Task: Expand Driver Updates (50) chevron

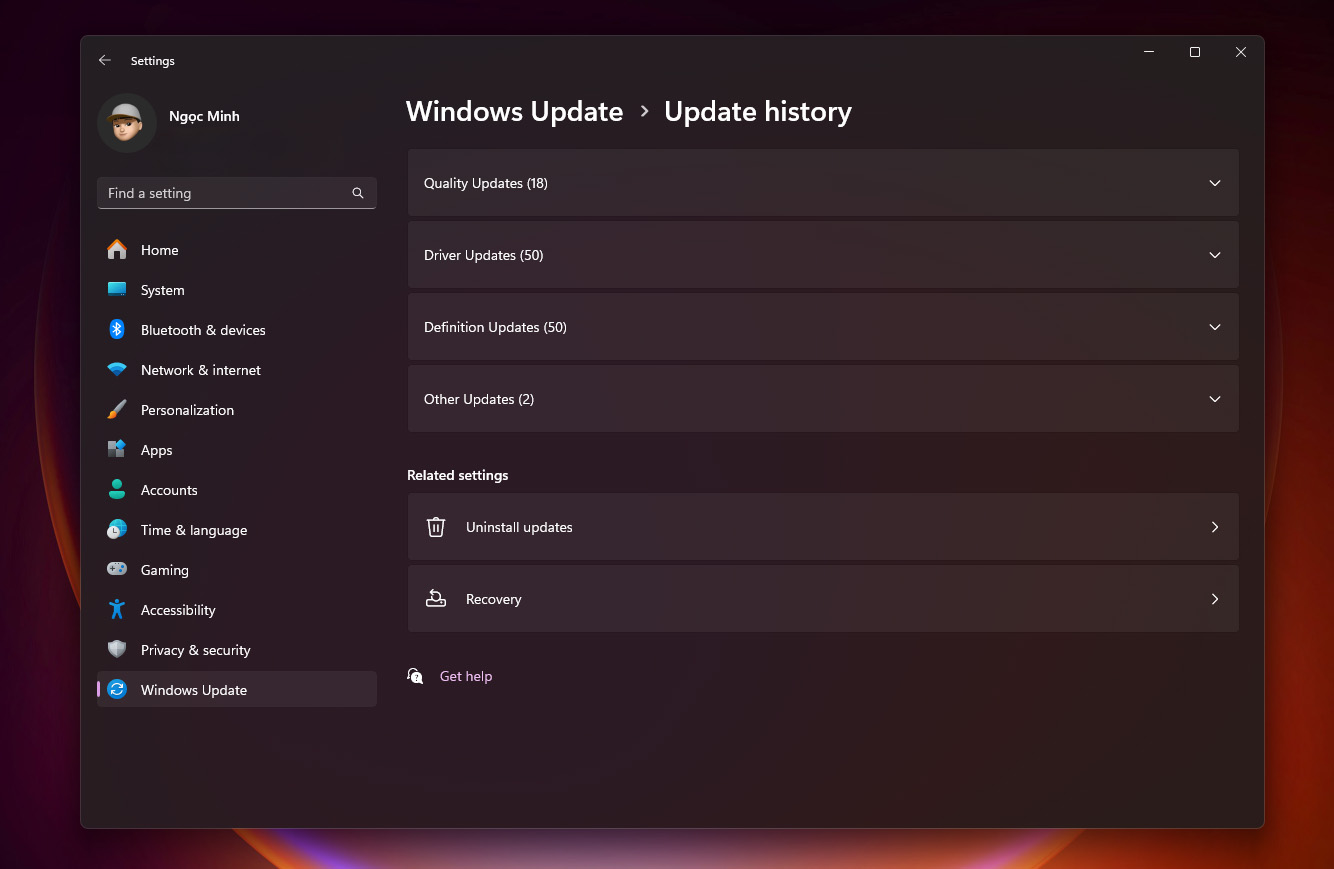Action: [1215, 255]
